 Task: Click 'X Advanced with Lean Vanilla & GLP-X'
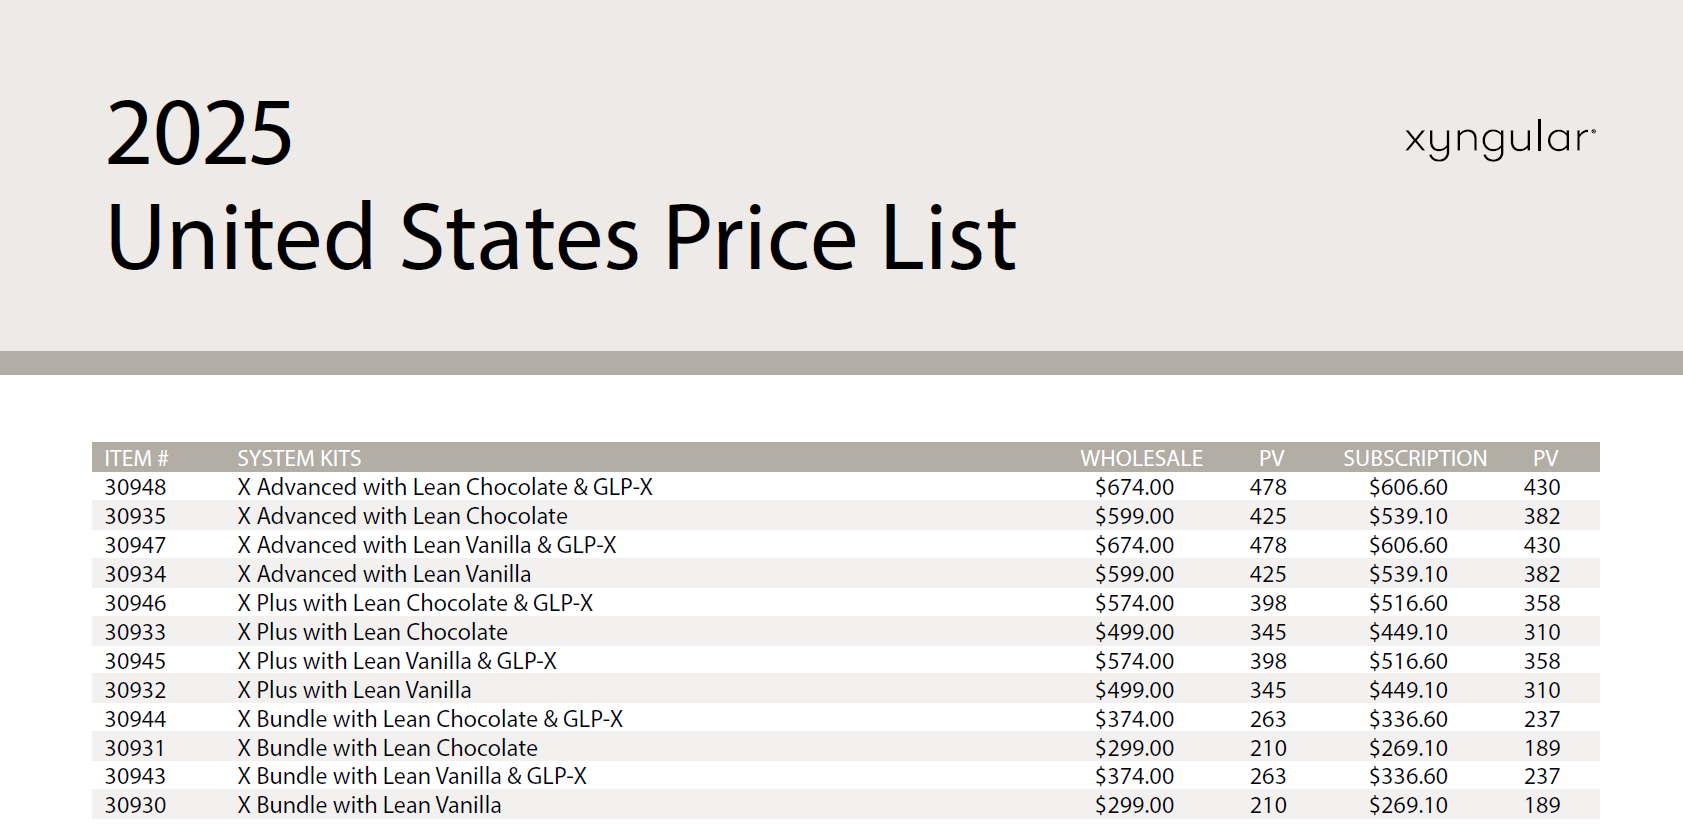click(427, 545)
